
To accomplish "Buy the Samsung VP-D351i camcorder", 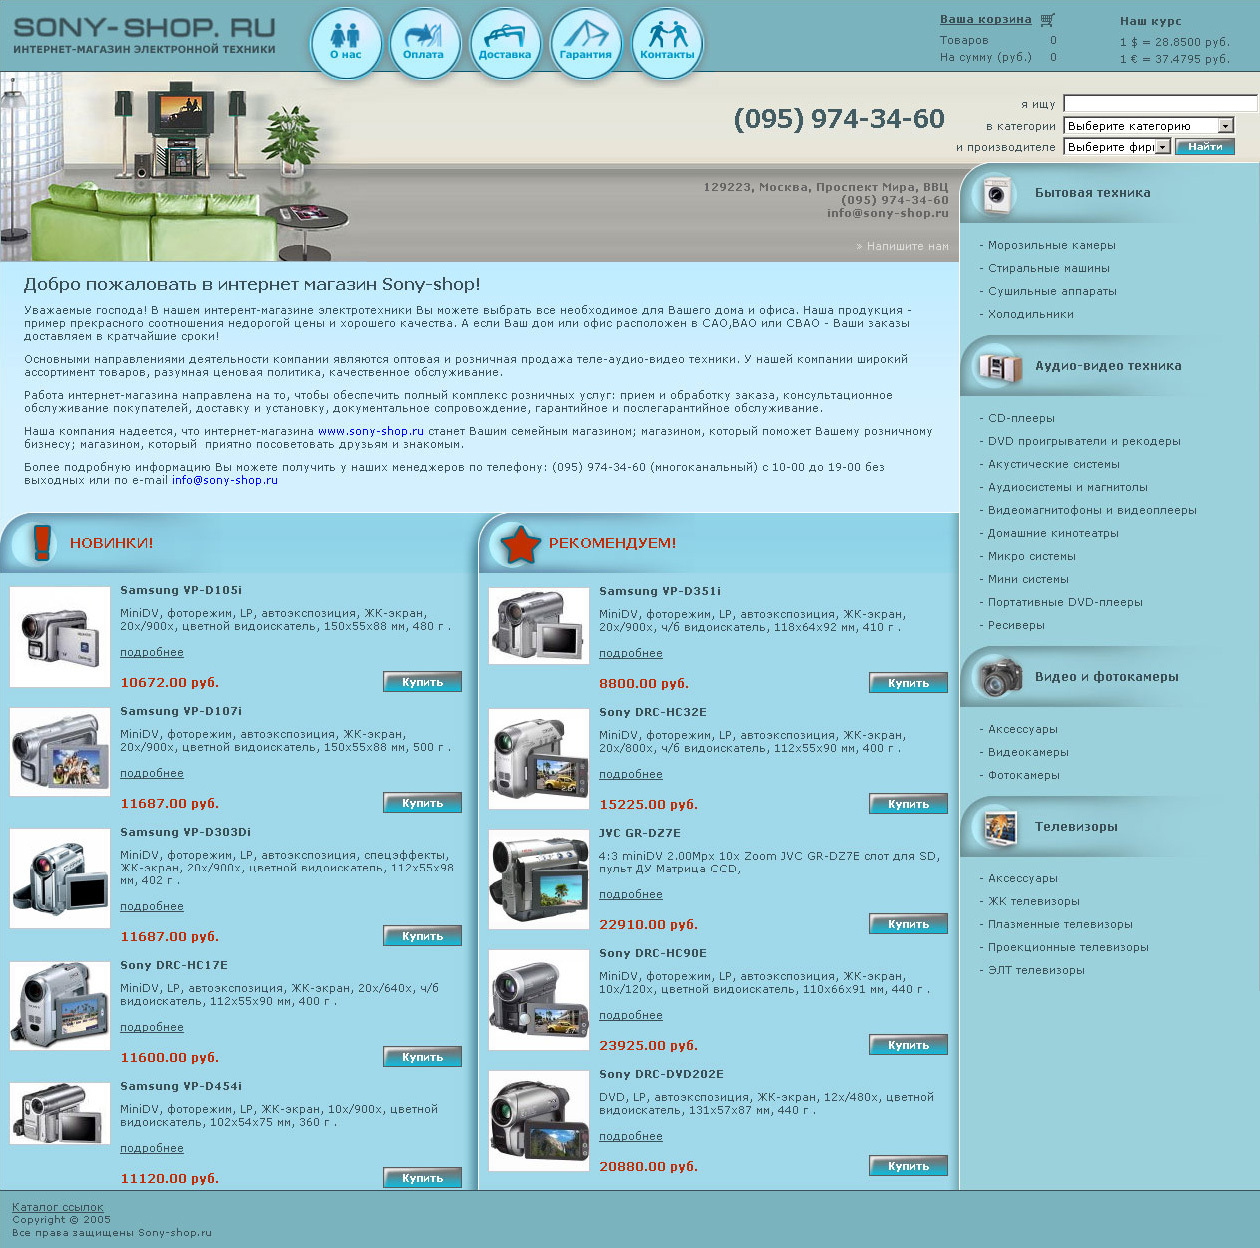I will [908, 683].
